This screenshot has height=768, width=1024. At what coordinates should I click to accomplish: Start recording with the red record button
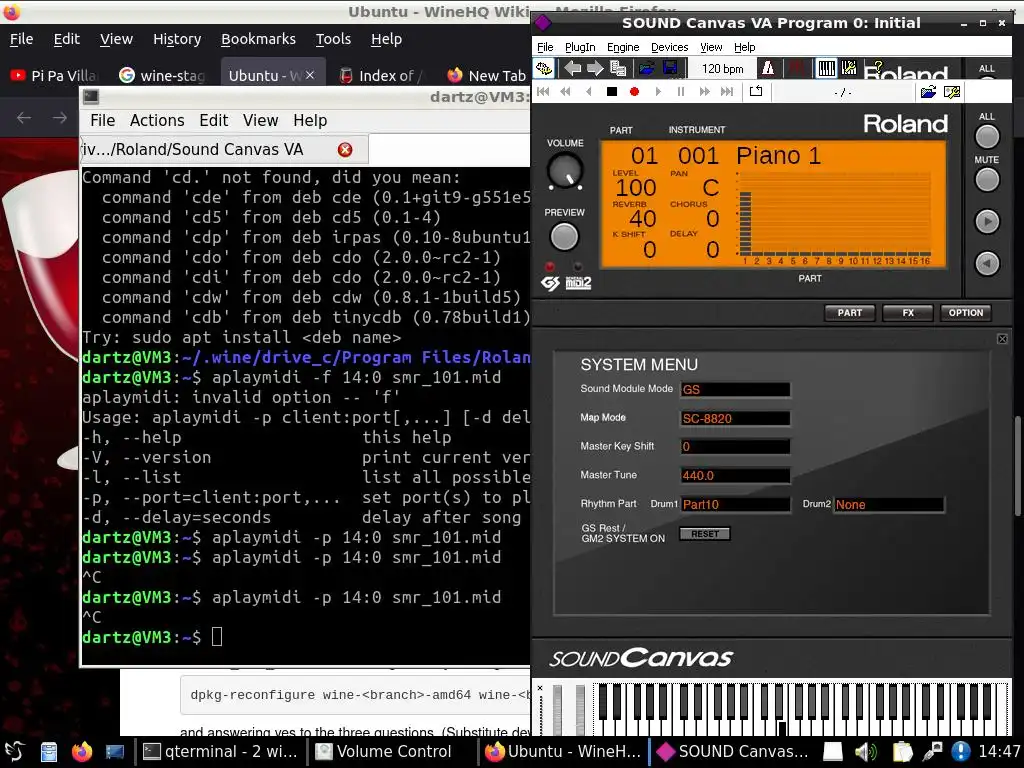[634, 92]
